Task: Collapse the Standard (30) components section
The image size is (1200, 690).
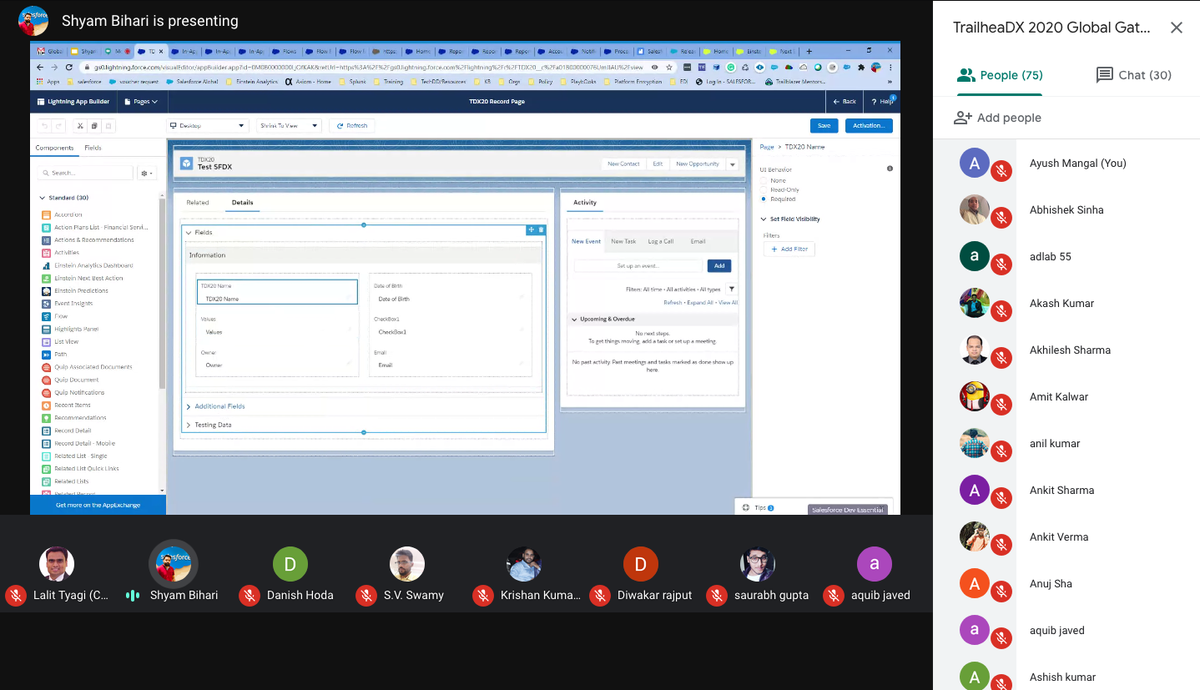Action: (x=43, y=198)
